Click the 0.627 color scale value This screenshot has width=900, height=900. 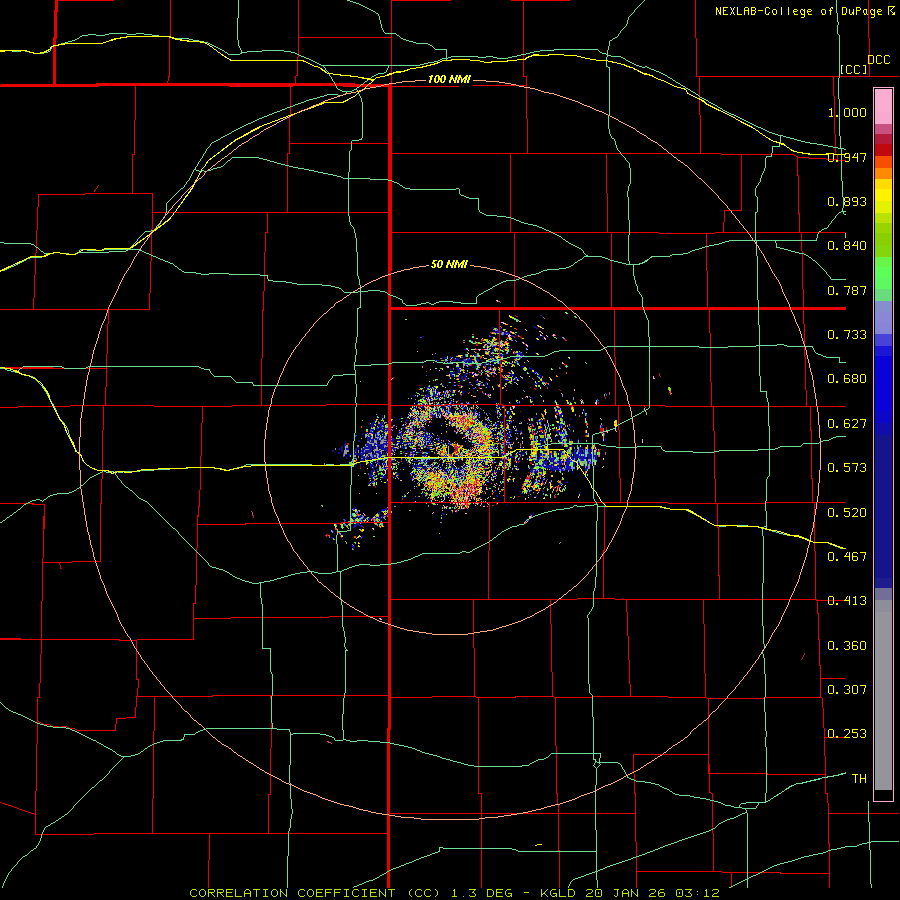tap(847, 424)
